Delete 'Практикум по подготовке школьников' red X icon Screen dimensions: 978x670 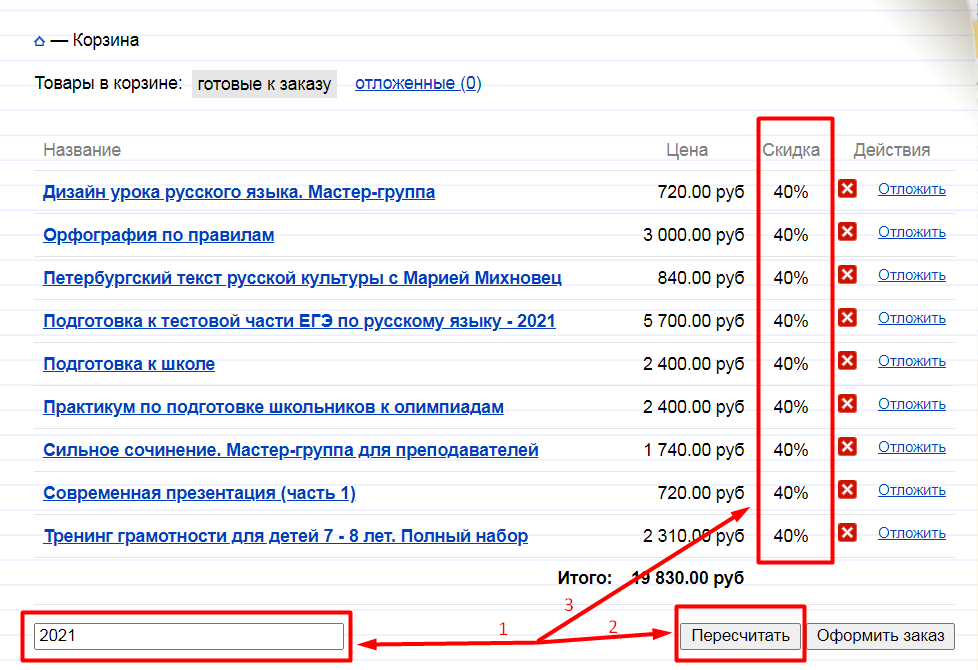click(x=847, y=404)
